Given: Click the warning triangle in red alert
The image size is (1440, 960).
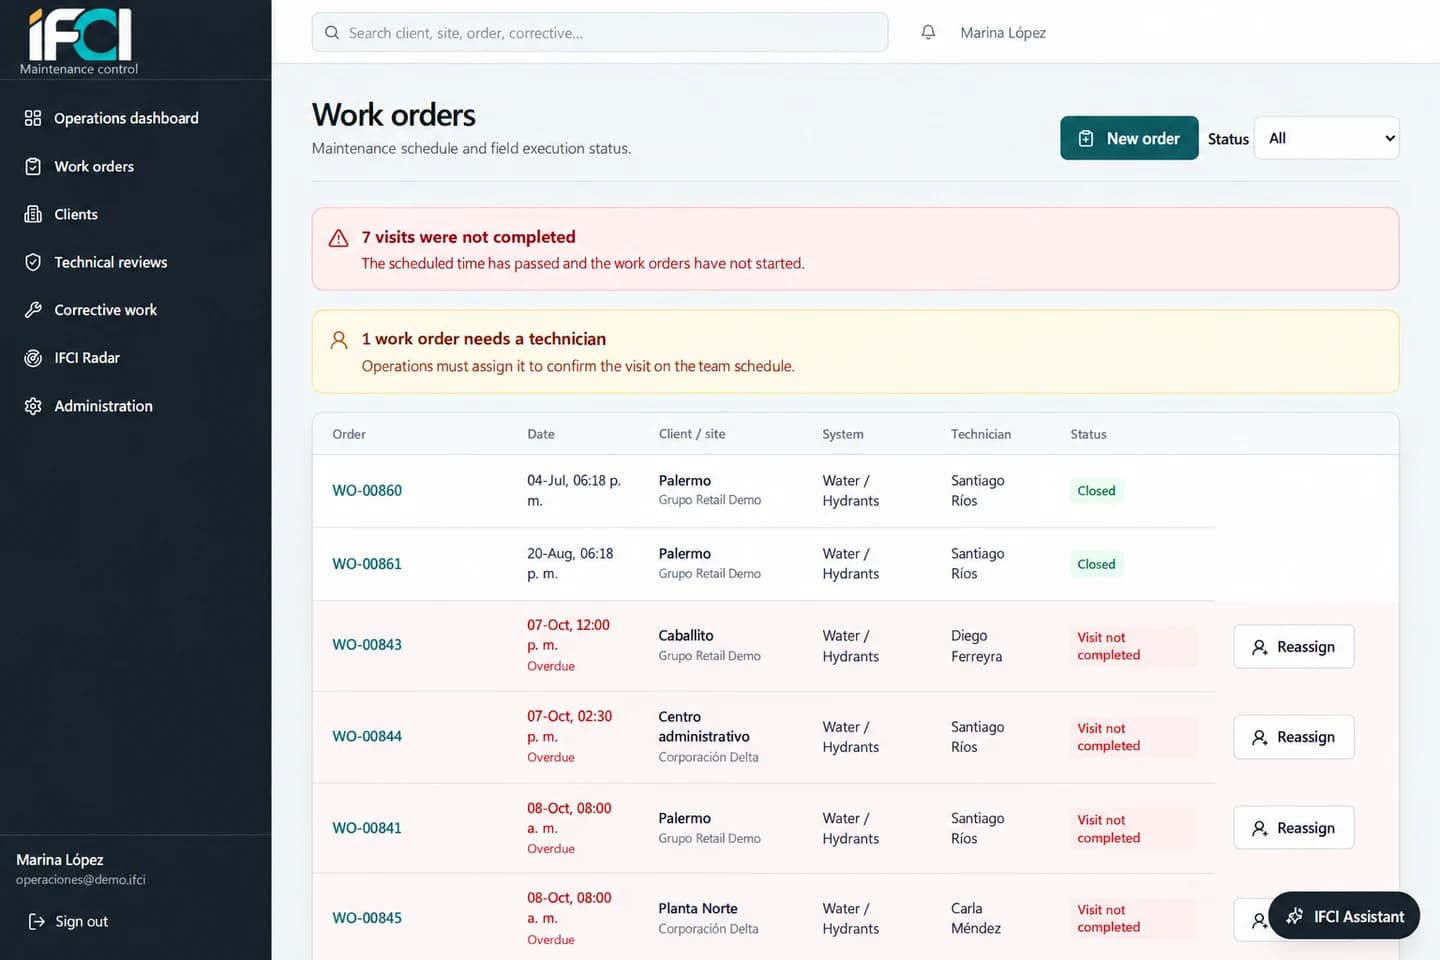Looking at the screenshot, I should 339,238.
